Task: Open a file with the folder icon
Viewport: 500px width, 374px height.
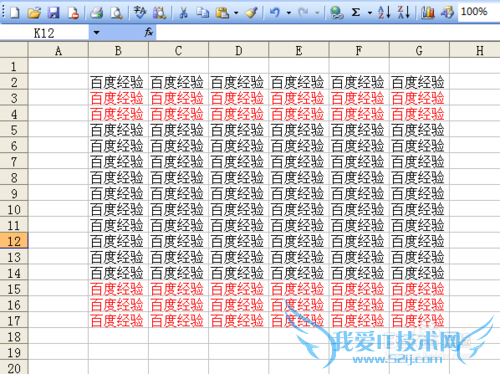Action: [34, 13]
